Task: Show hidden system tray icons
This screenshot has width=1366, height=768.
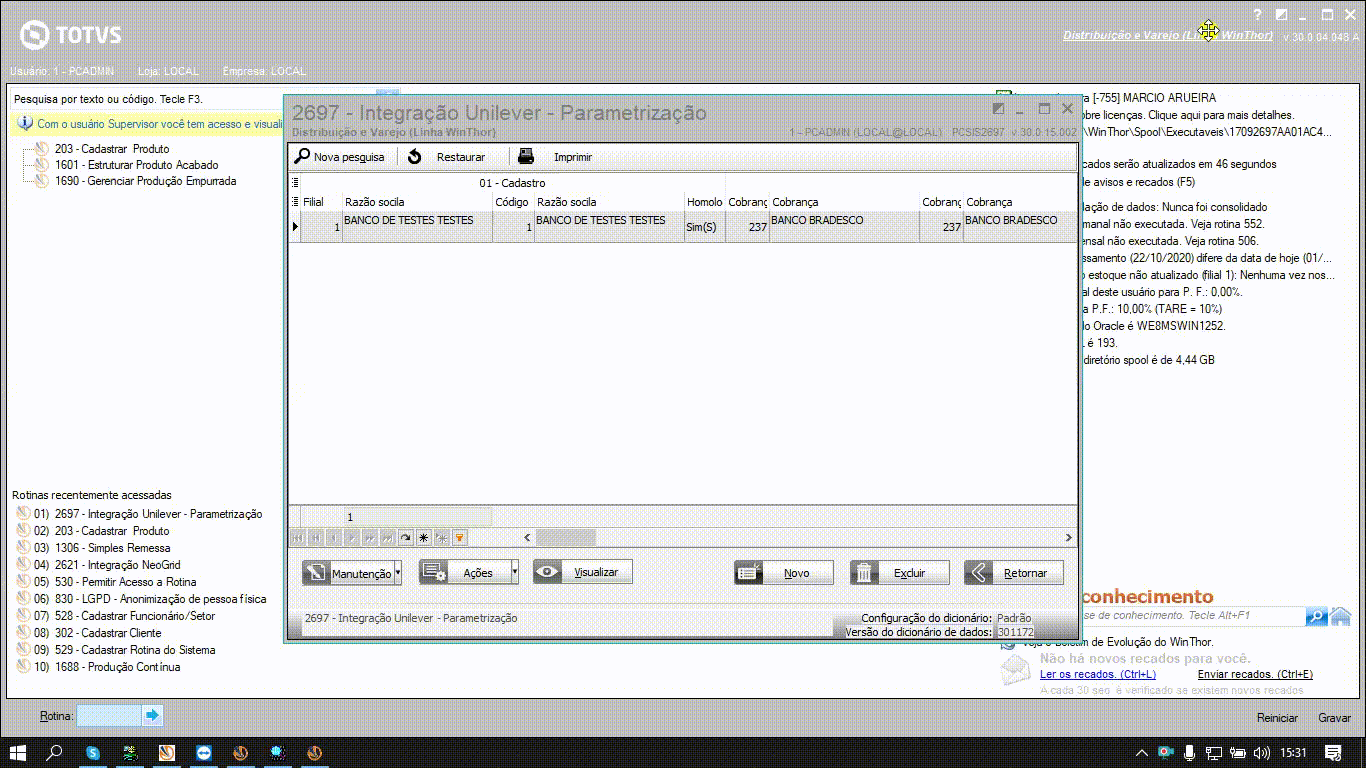Action: (x=1142, y=752)
